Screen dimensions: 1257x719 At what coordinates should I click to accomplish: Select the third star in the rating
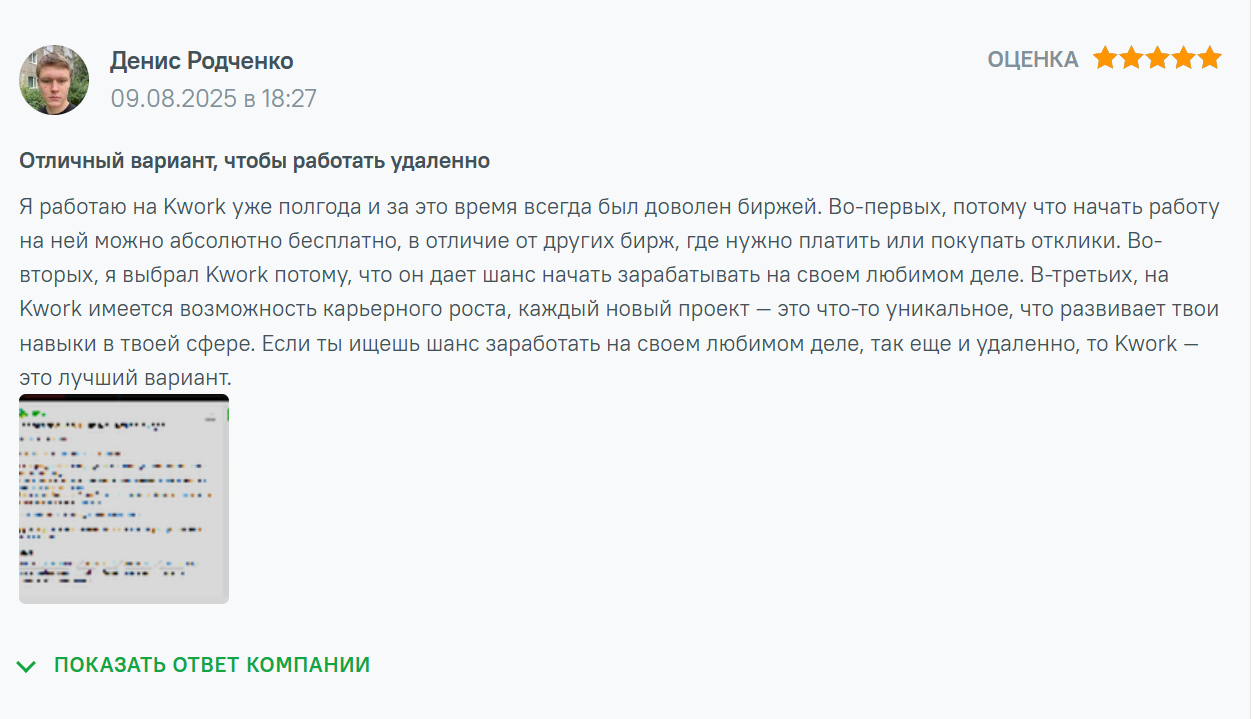click(1157, 58)
